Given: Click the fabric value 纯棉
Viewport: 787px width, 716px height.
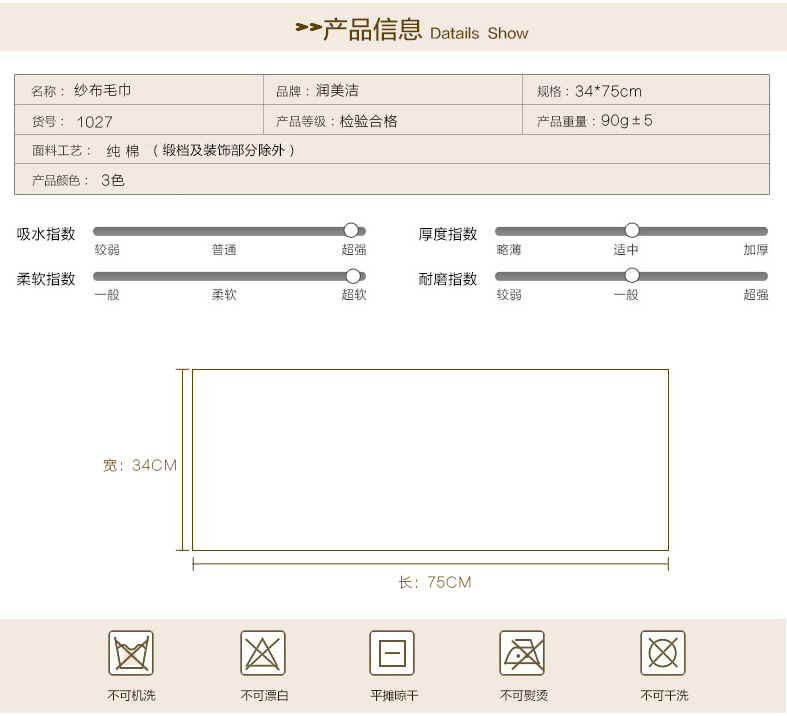Looking at the screenshot, I should click(x=123, y=151).
